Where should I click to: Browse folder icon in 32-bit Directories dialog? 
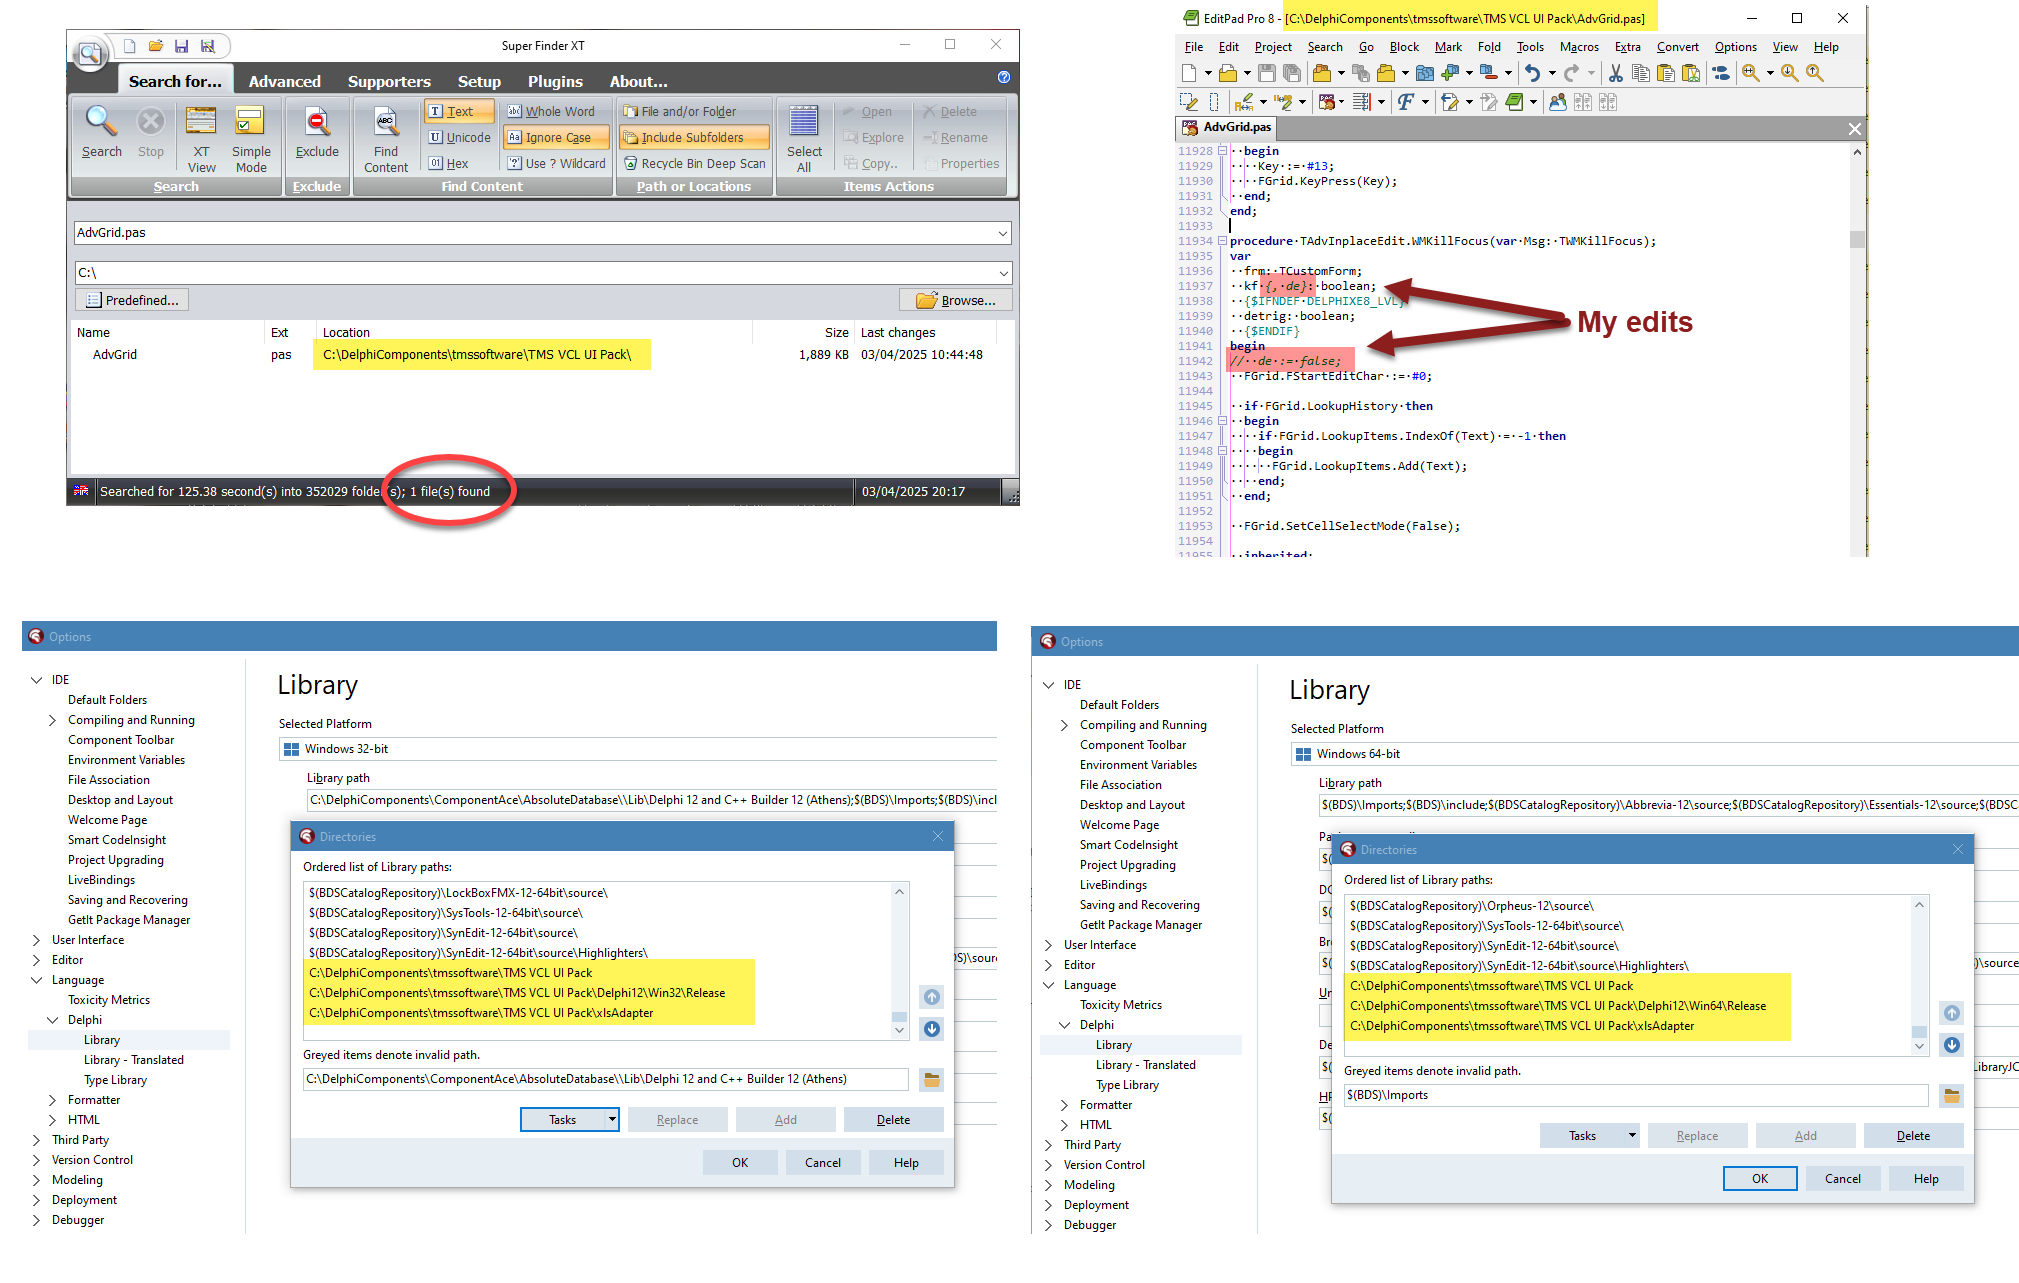click(x=931, y=1079)
